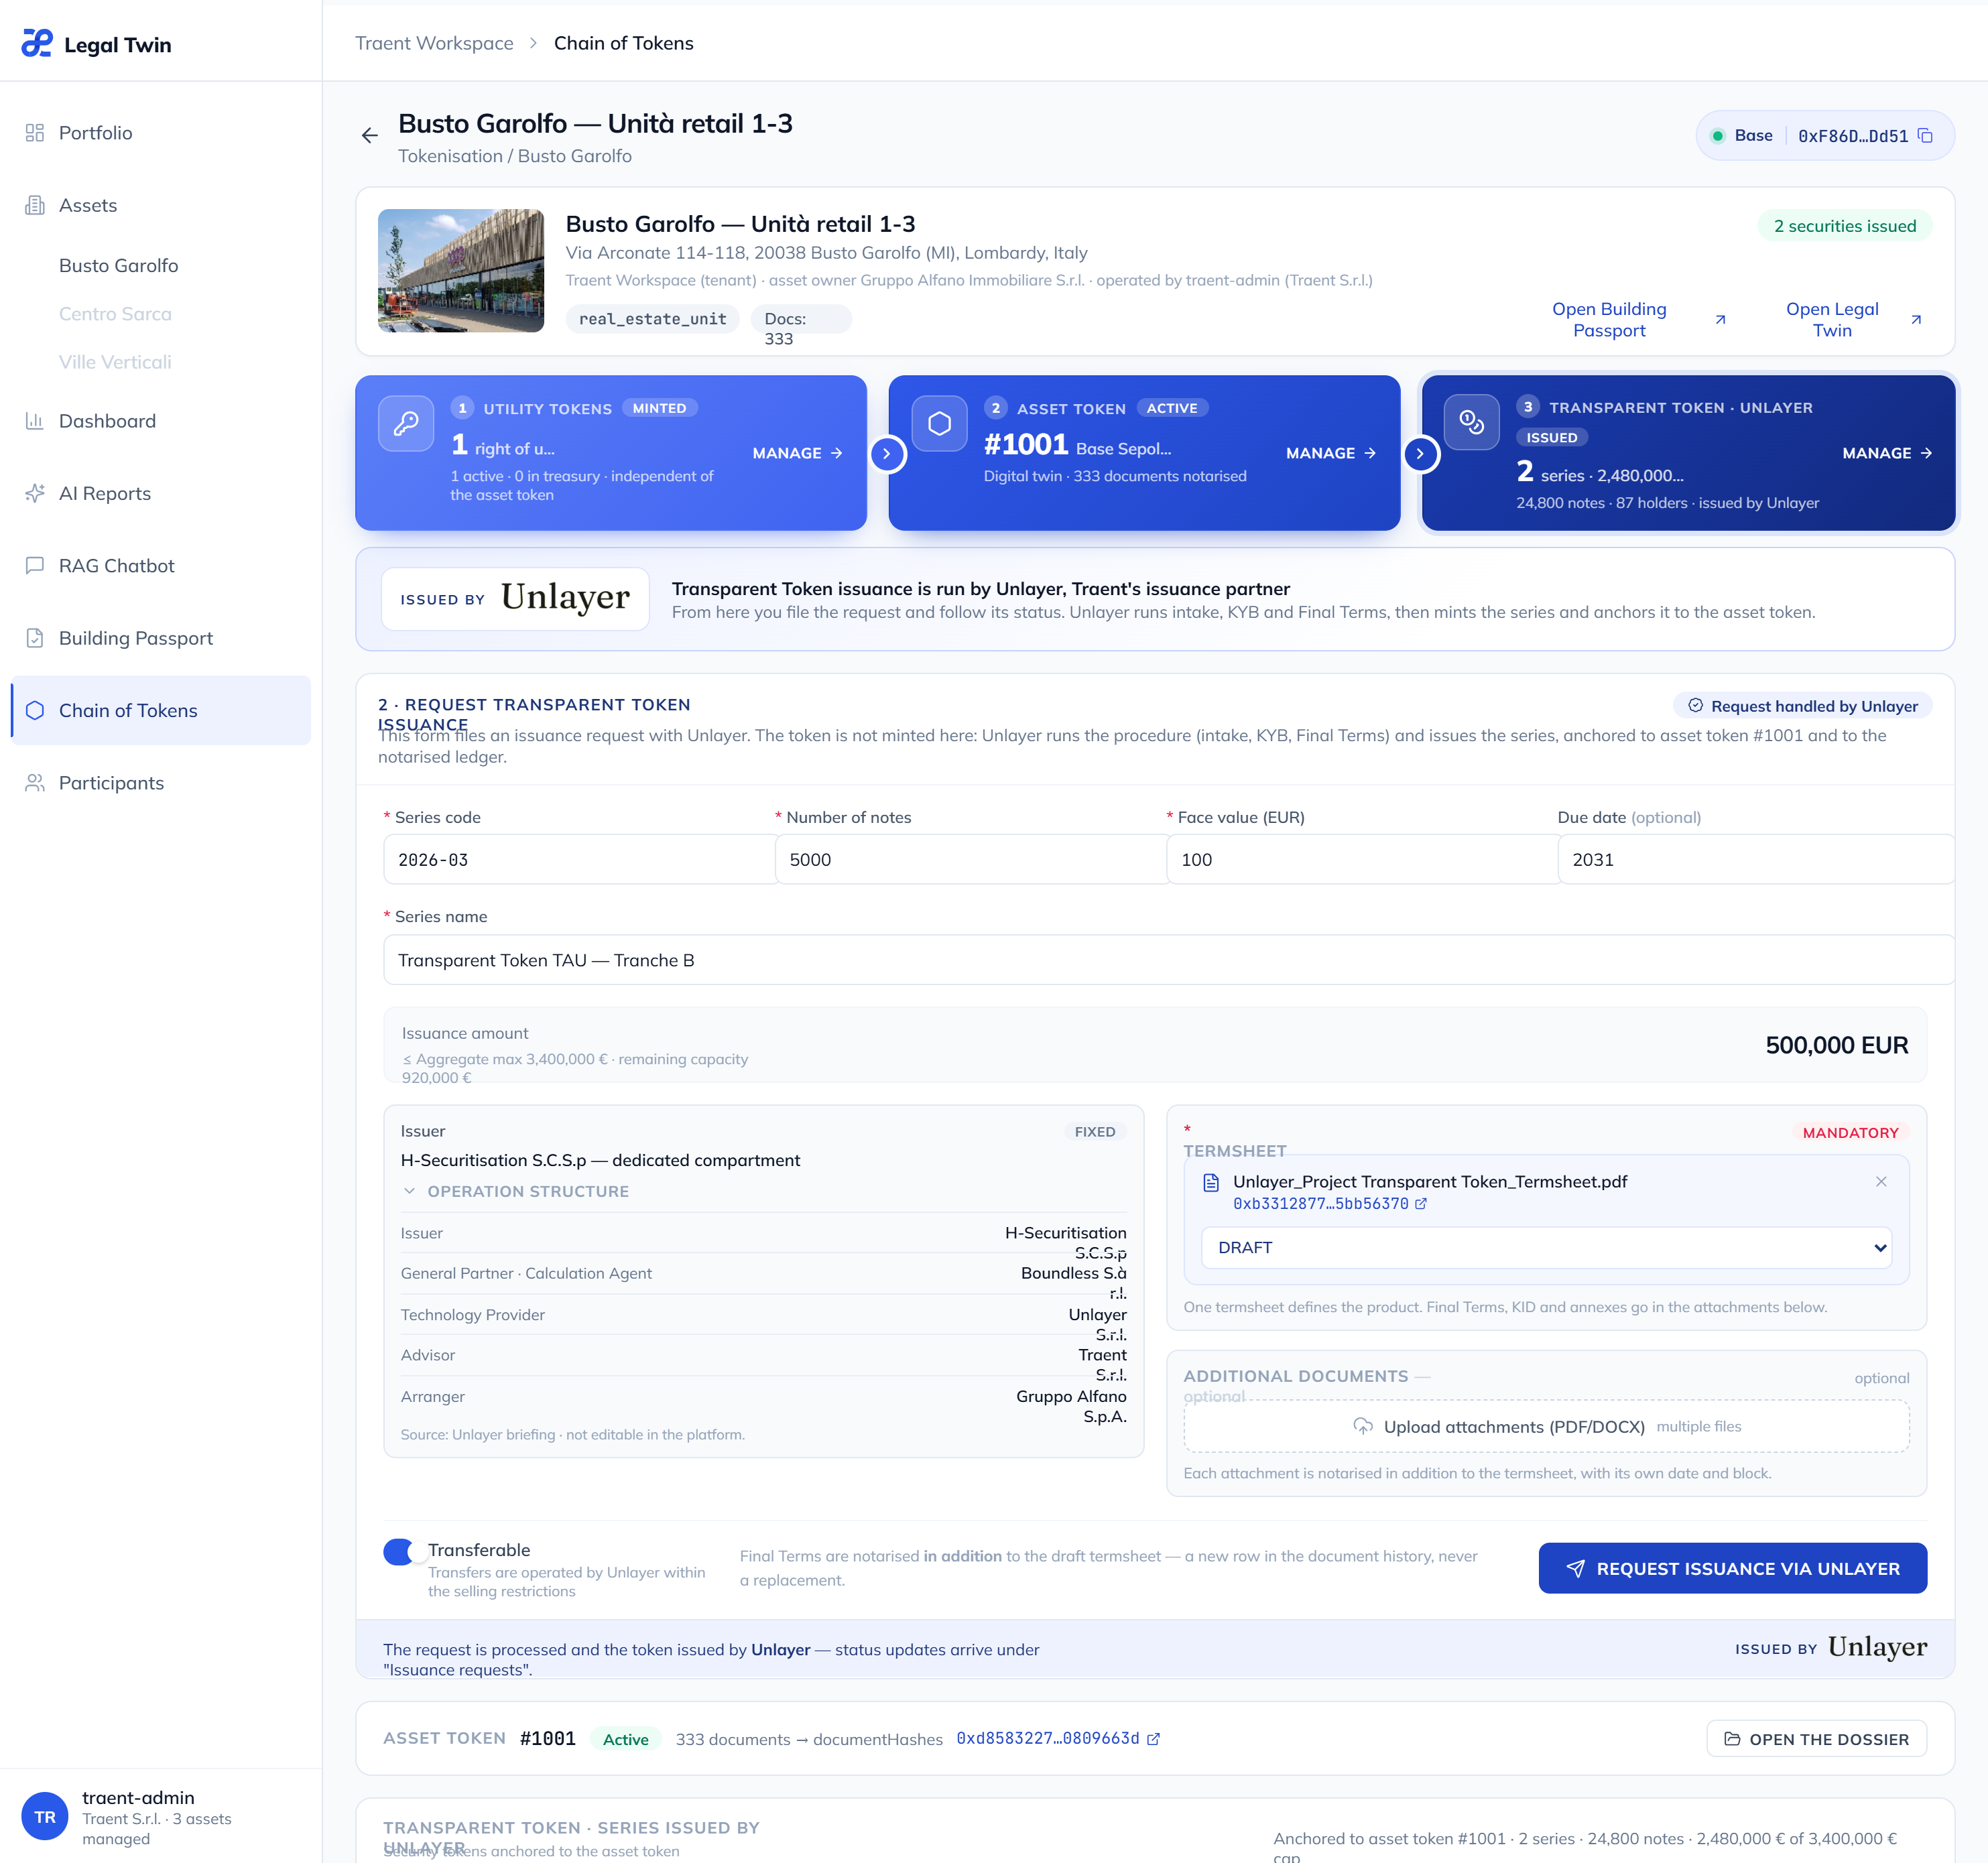Click the real_estate_unit tag
The width and height of the screenshot is (1988, 1863).
653,319
